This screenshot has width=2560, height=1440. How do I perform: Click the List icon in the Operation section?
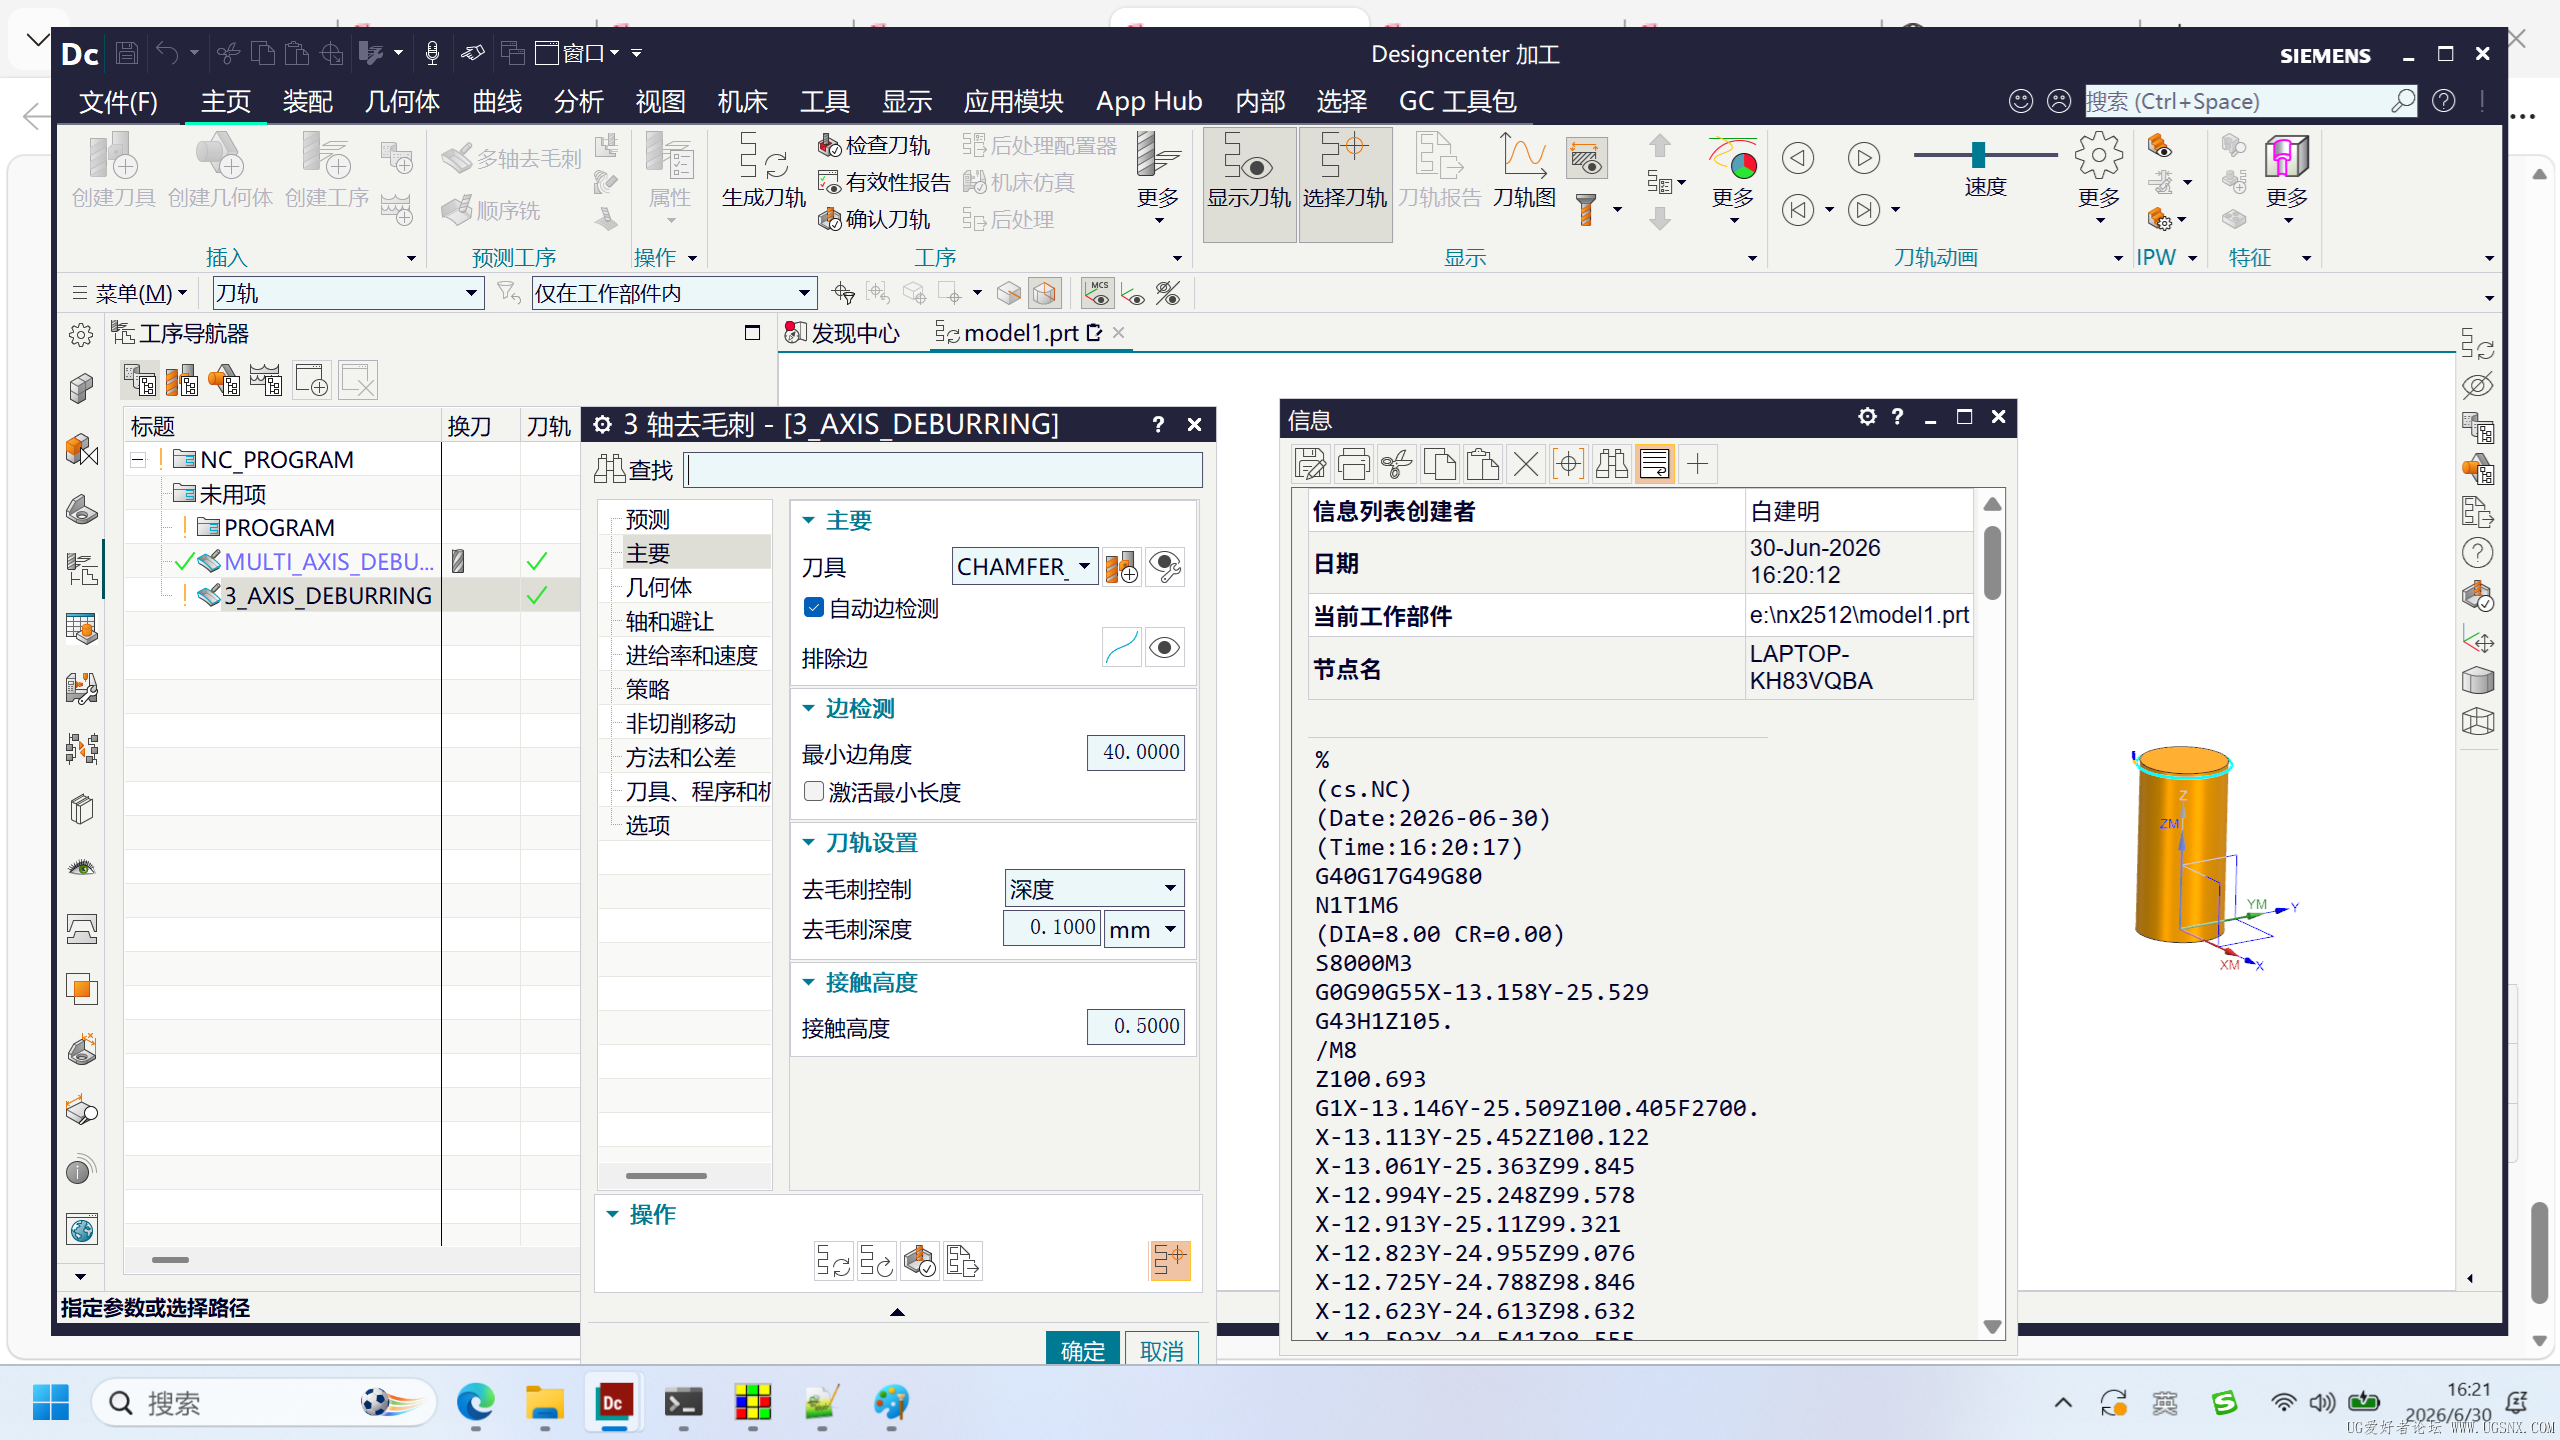(962, 1261)
